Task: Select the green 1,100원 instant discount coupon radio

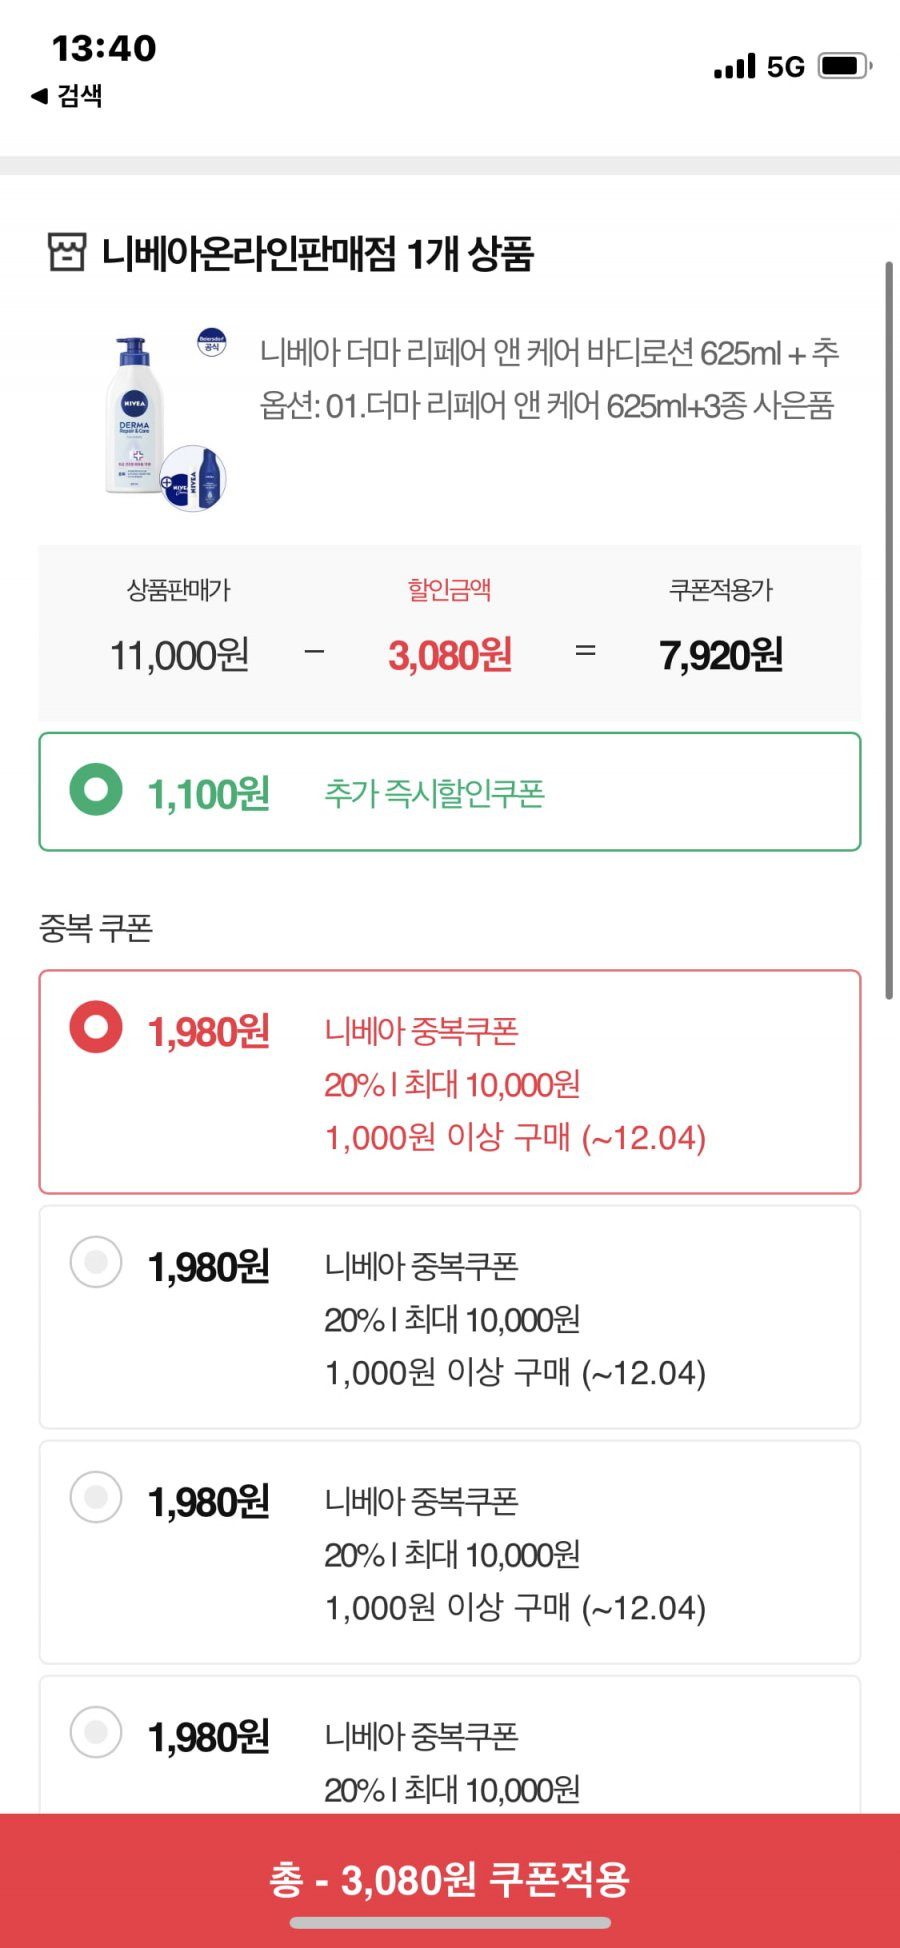Action: tap(96, 790)
